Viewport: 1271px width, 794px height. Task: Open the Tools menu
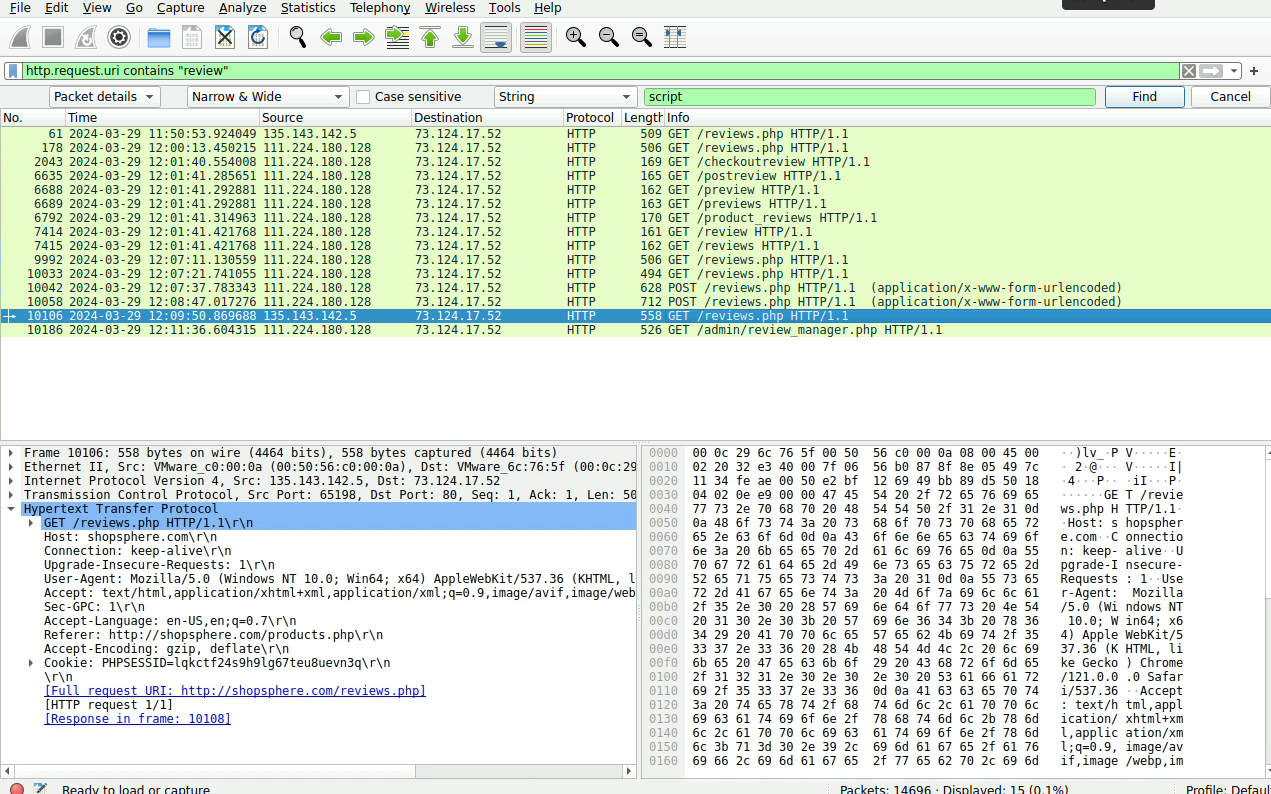tap(505, 8)
